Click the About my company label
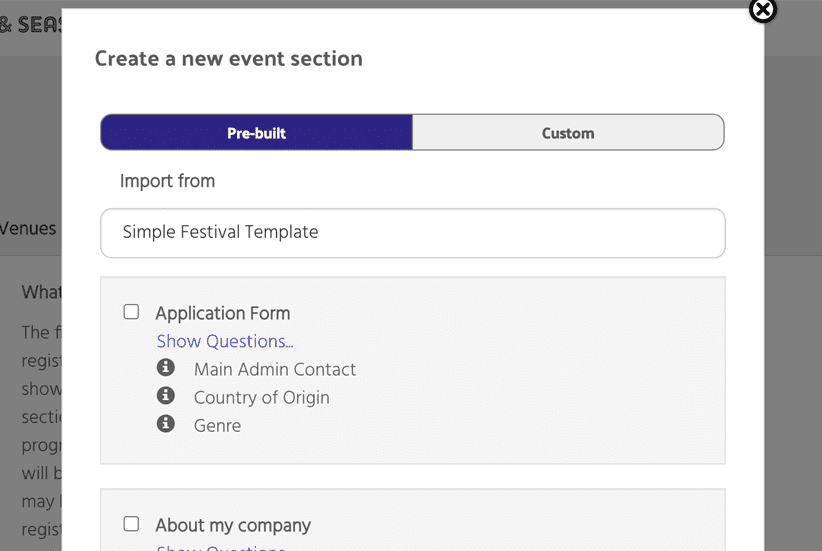The image size is (822, 551). 233,525
